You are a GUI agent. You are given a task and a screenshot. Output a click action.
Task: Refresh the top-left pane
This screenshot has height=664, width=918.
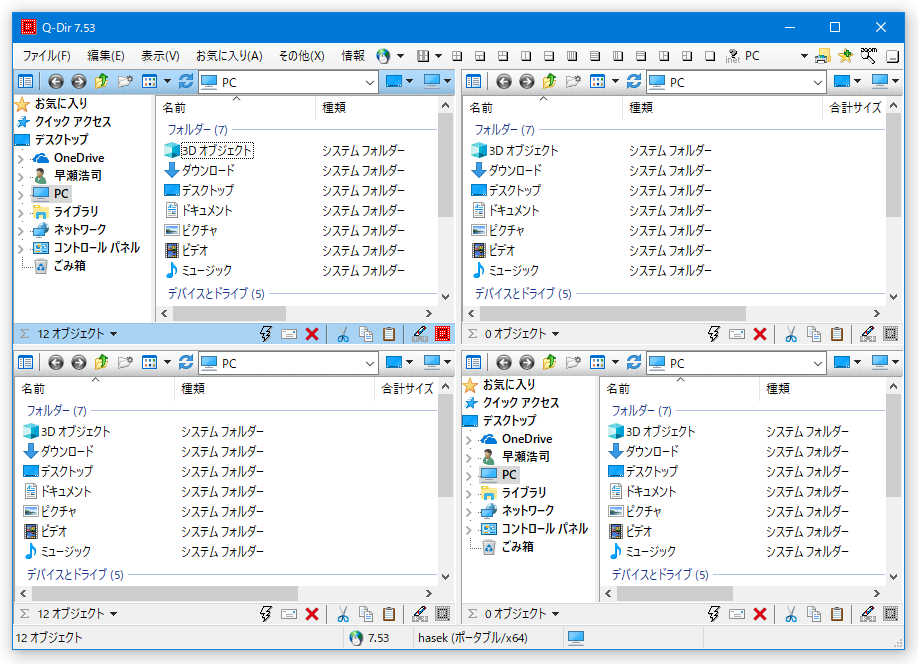[x=186, y=81]
